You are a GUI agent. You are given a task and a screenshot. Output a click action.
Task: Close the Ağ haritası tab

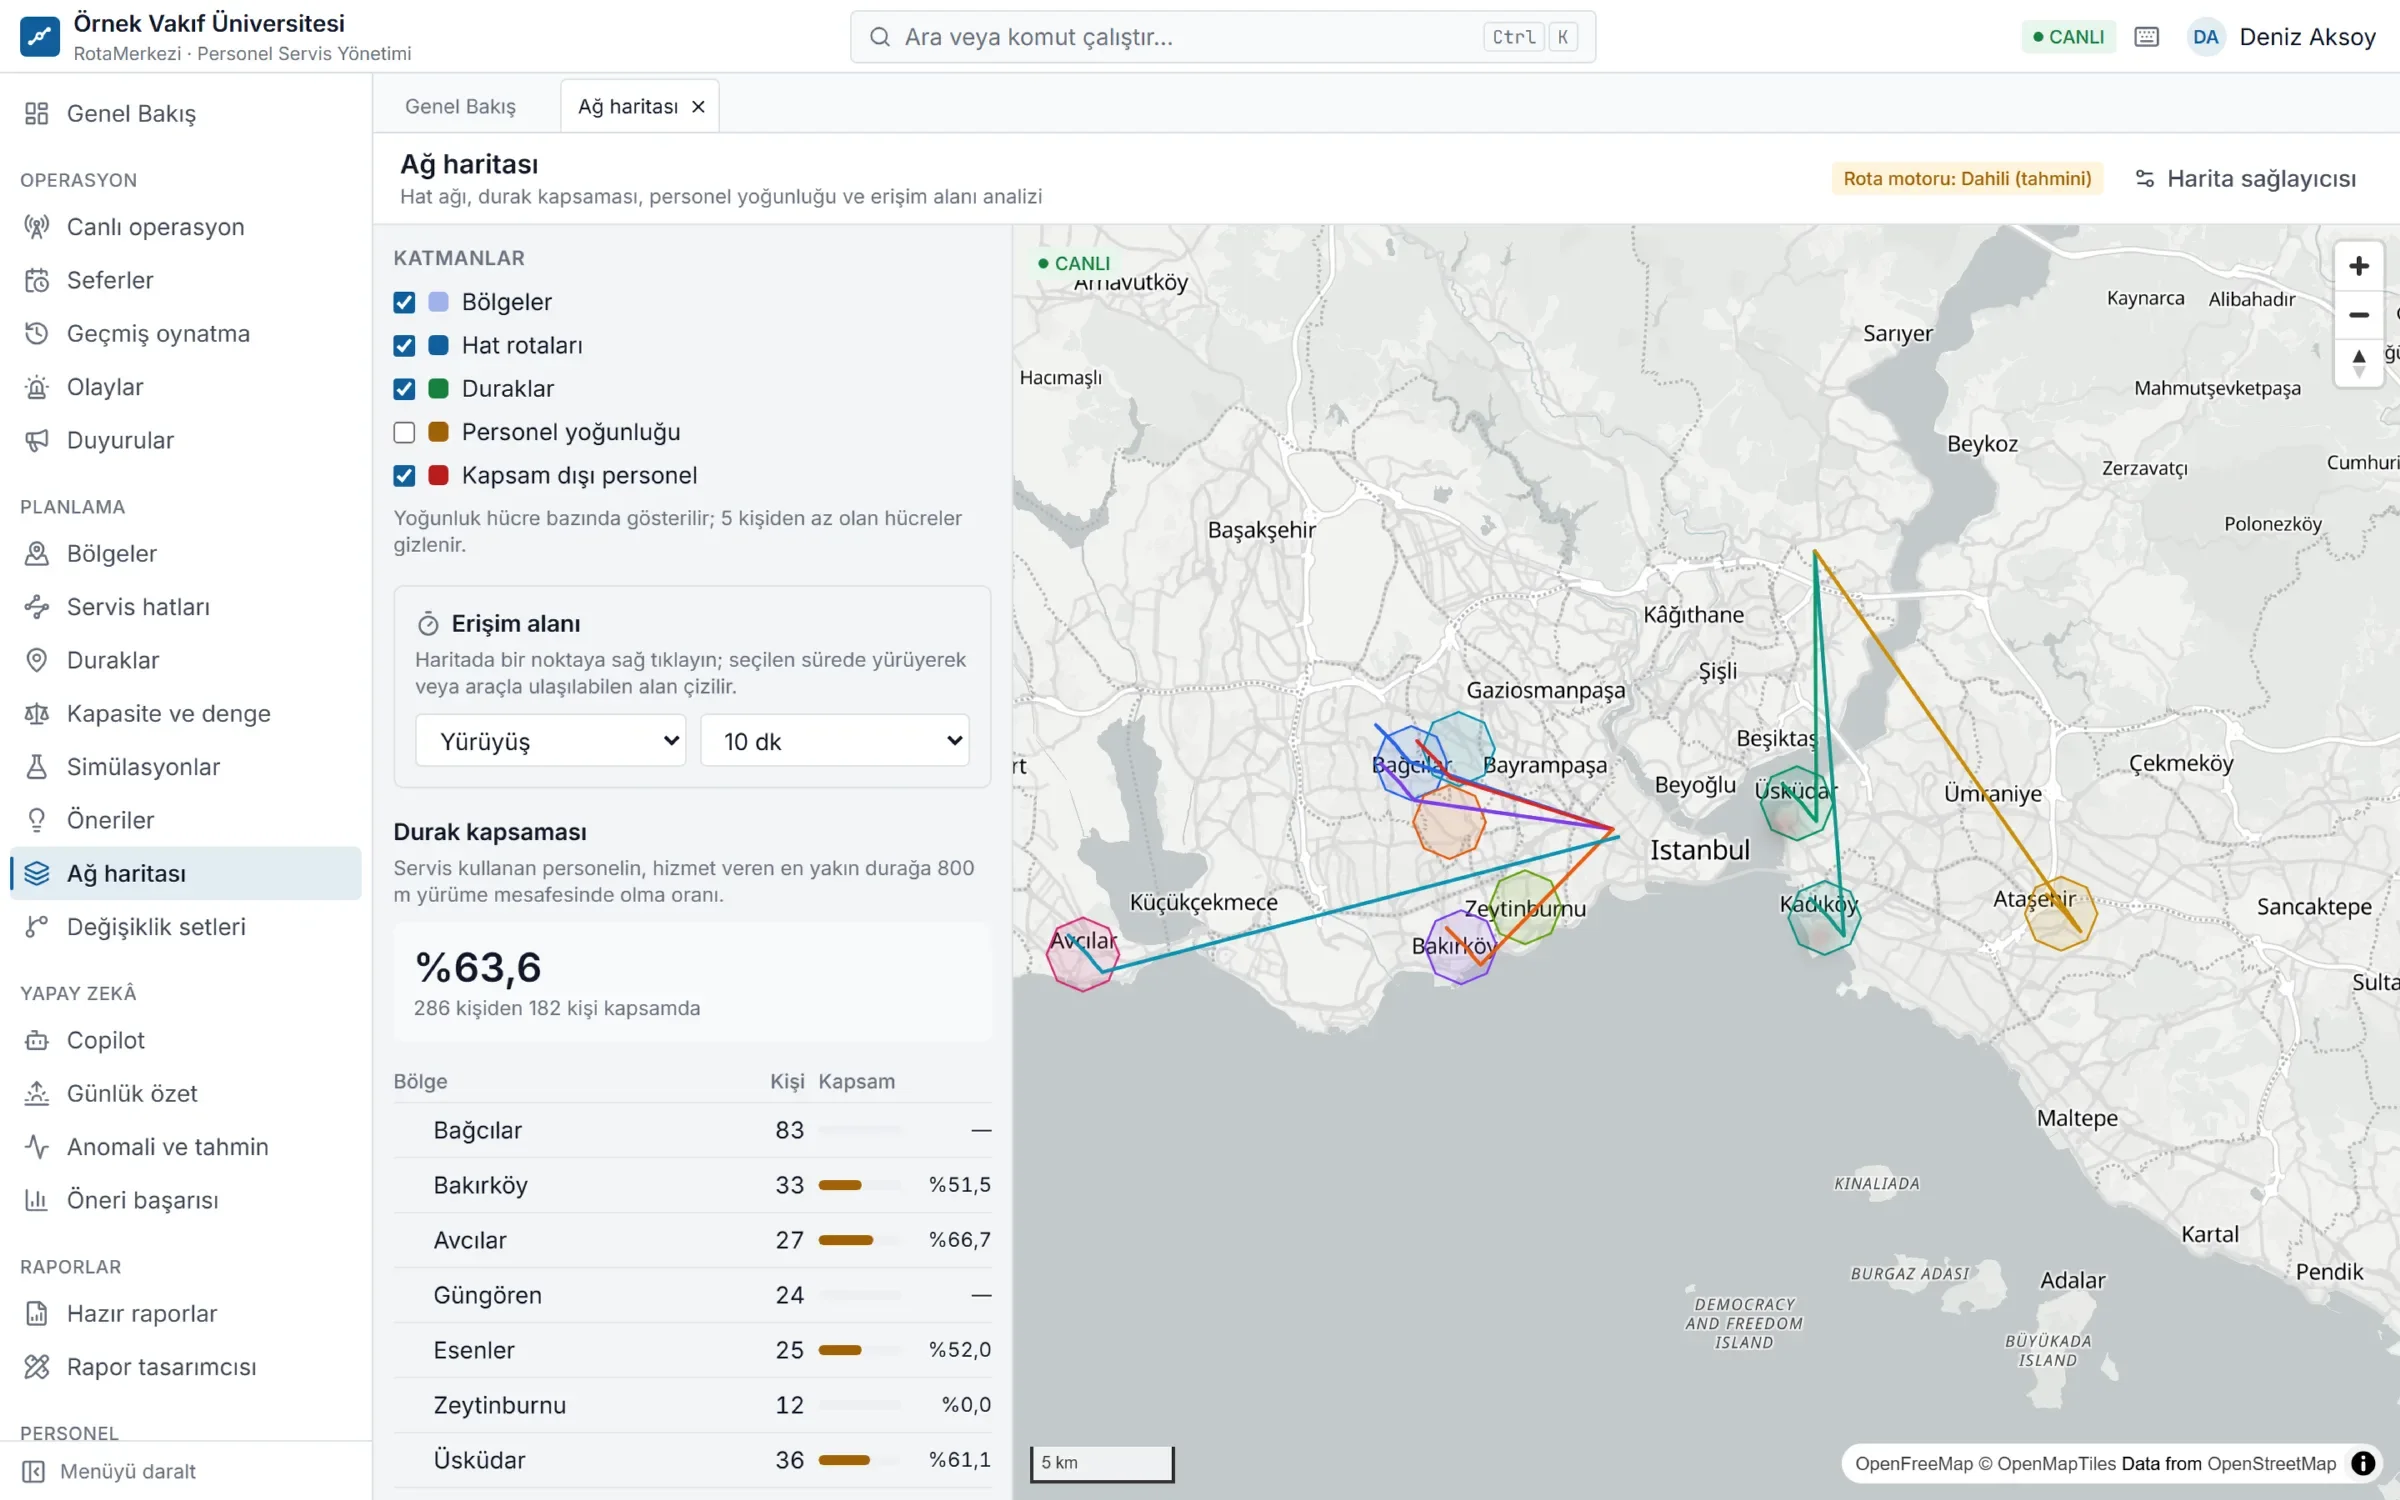pyautogui.click(x=699, y=107)
